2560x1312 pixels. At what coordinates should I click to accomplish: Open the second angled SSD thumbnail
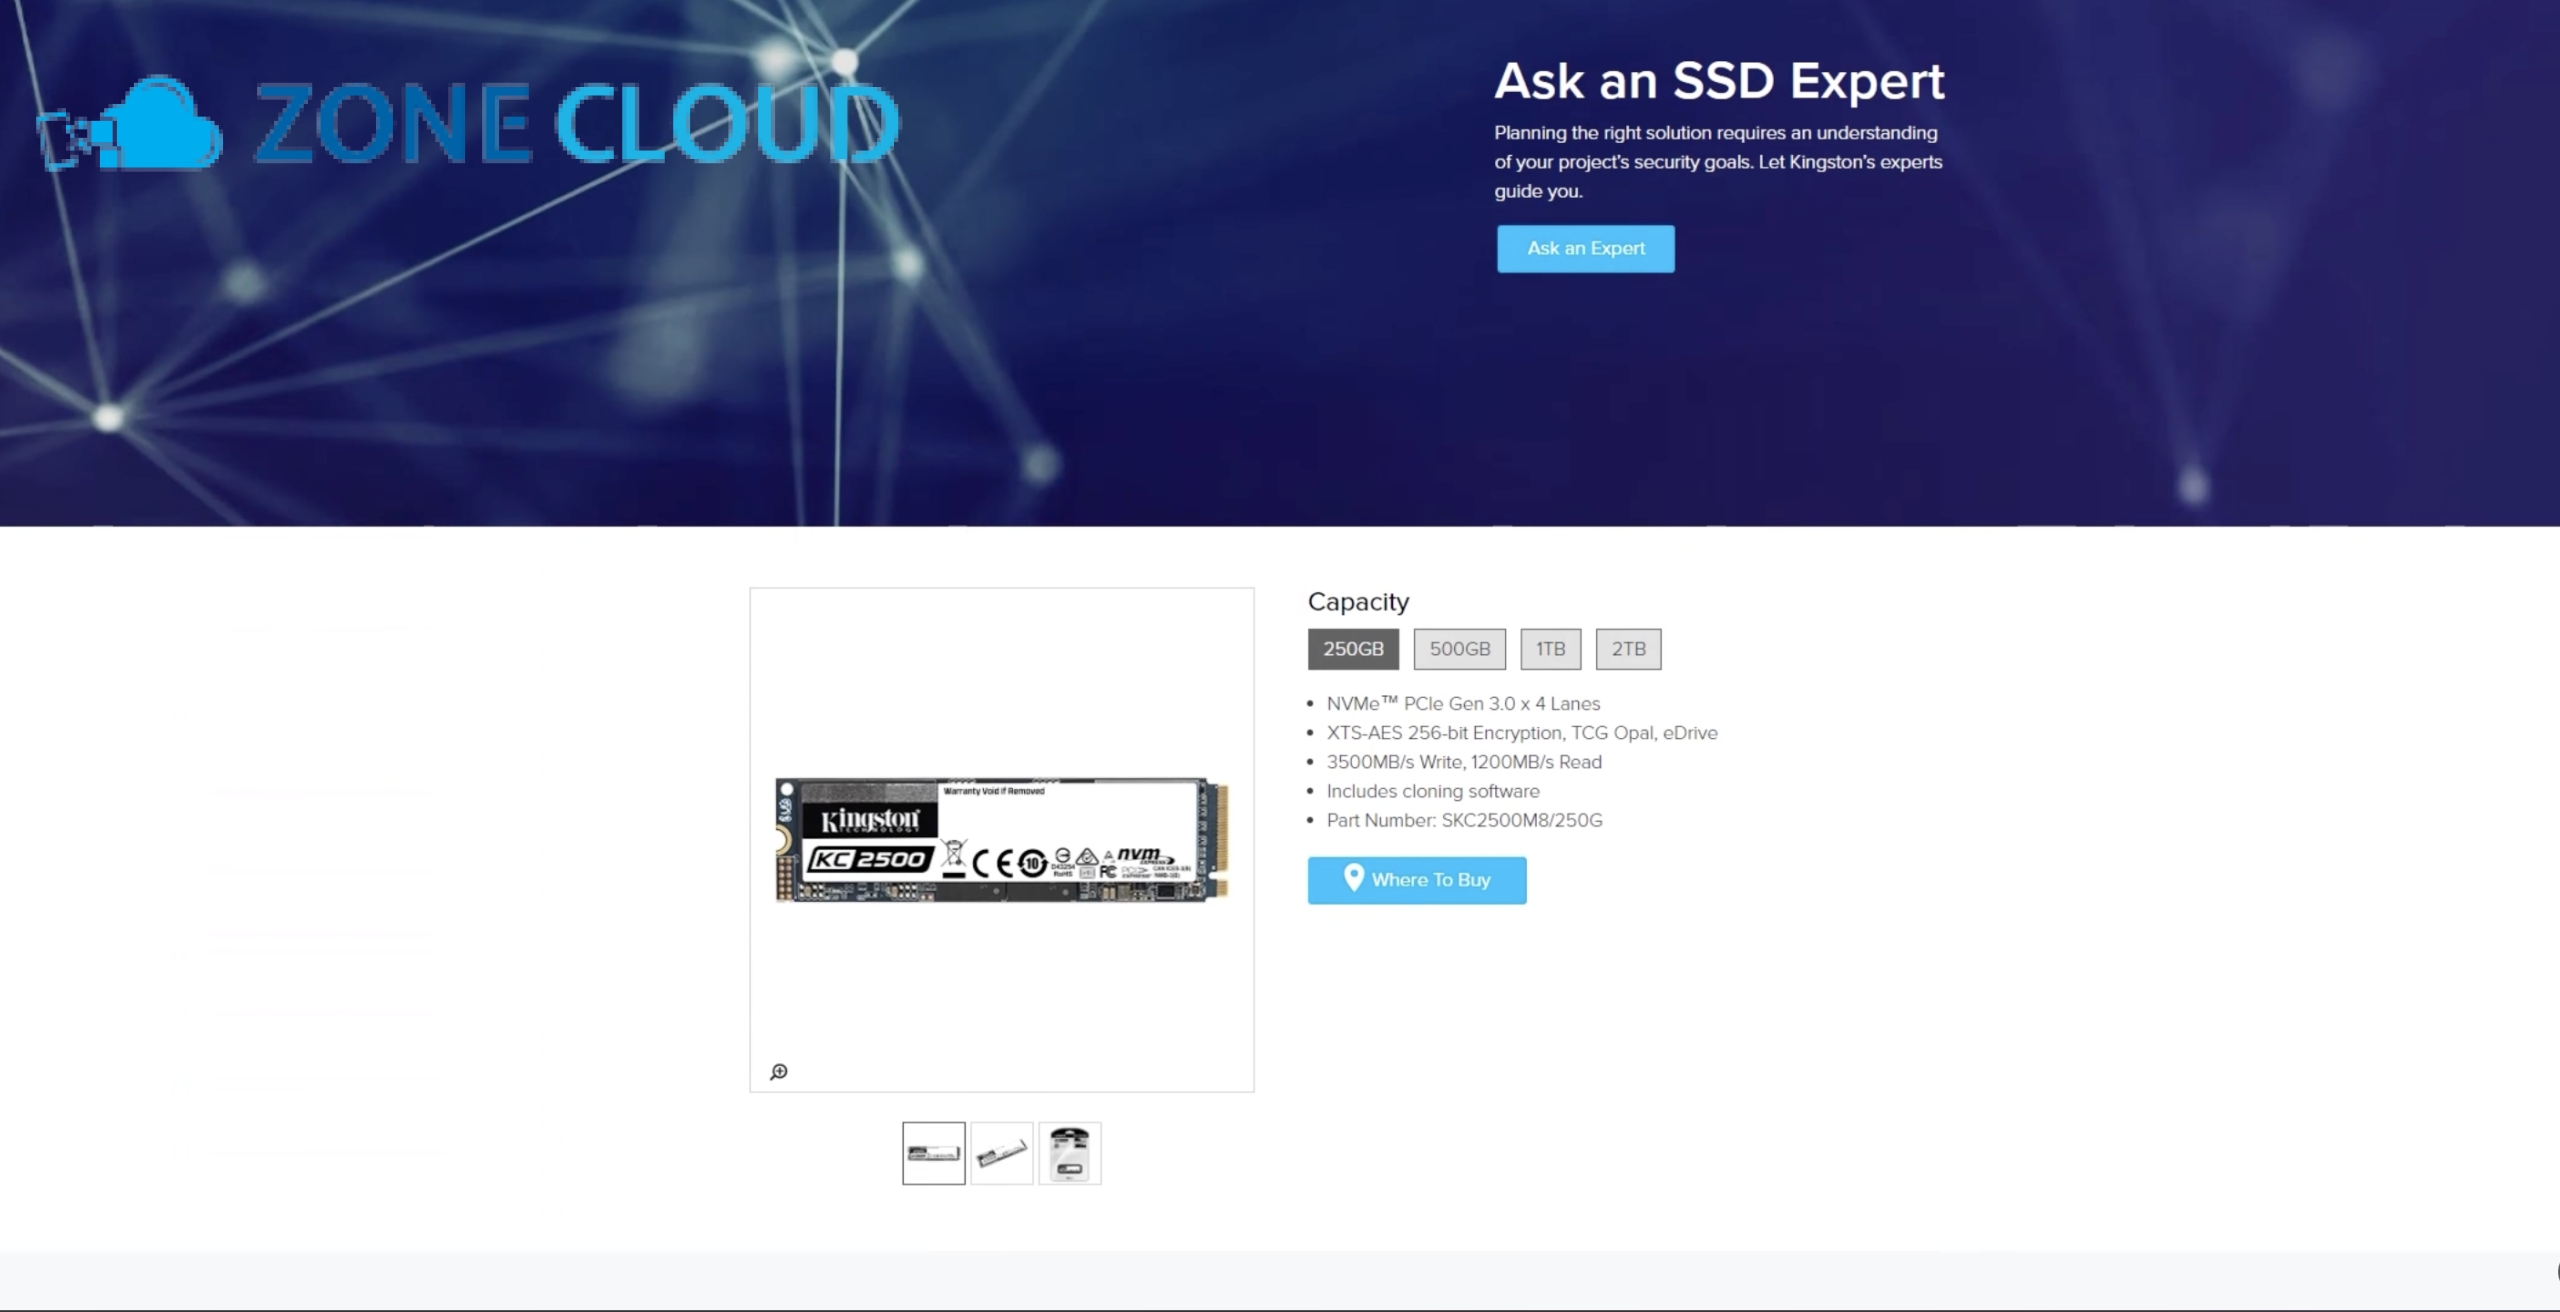click(1002, 1153)
